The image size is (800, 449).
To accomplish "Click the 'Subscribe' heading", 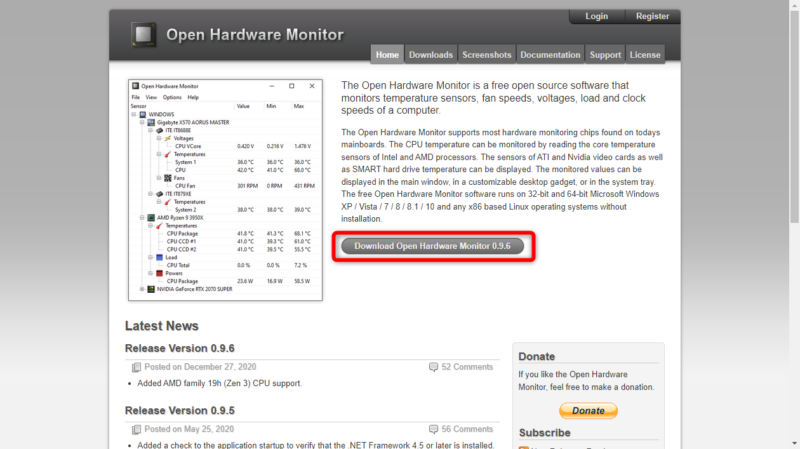I will [x=544, y=433].
